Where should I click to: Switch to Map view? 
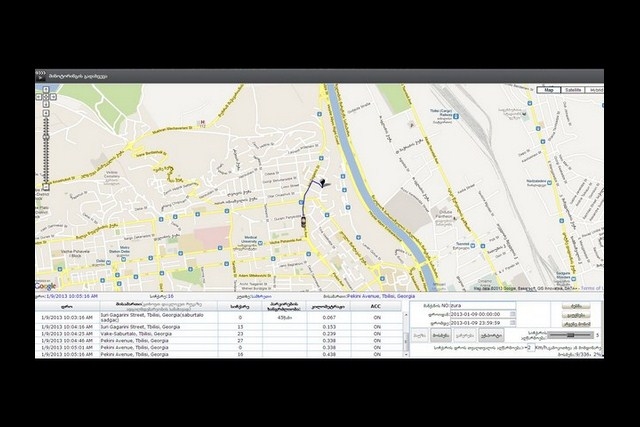pyautogui.click(x=549, y=90)
